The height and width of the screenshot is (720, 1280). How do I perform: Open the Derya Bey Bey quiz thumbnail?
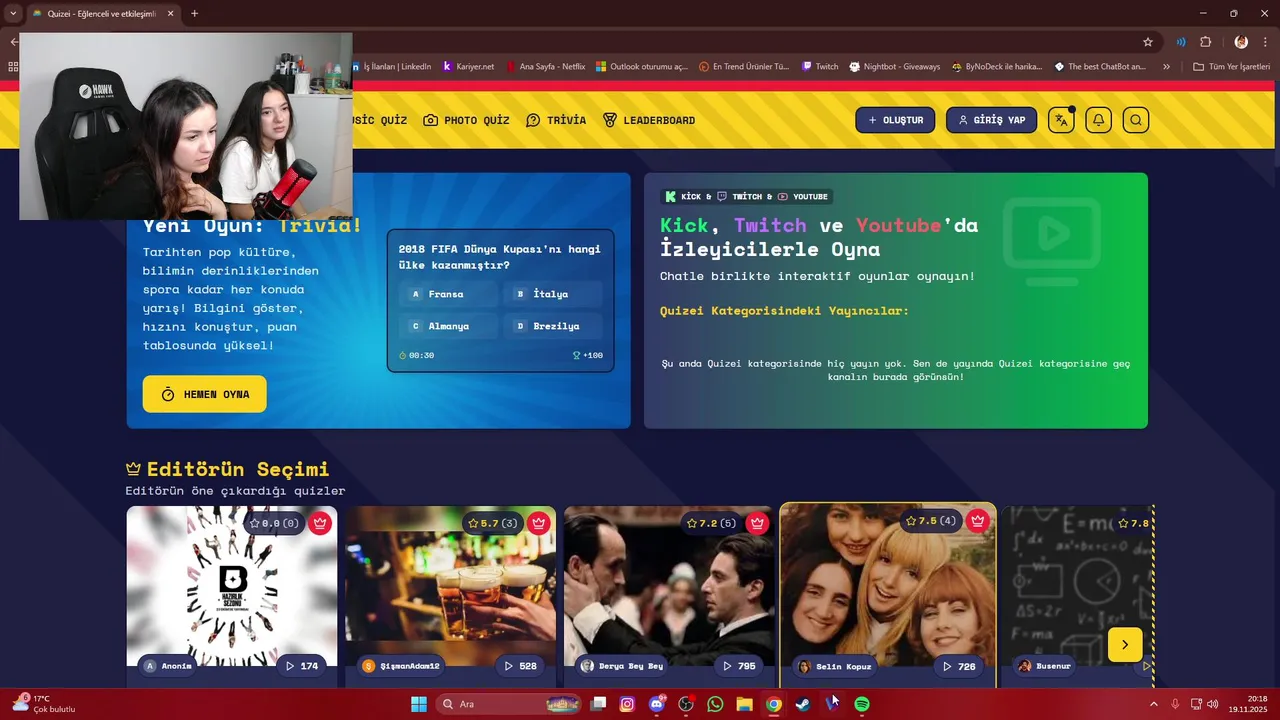[668, 586]
